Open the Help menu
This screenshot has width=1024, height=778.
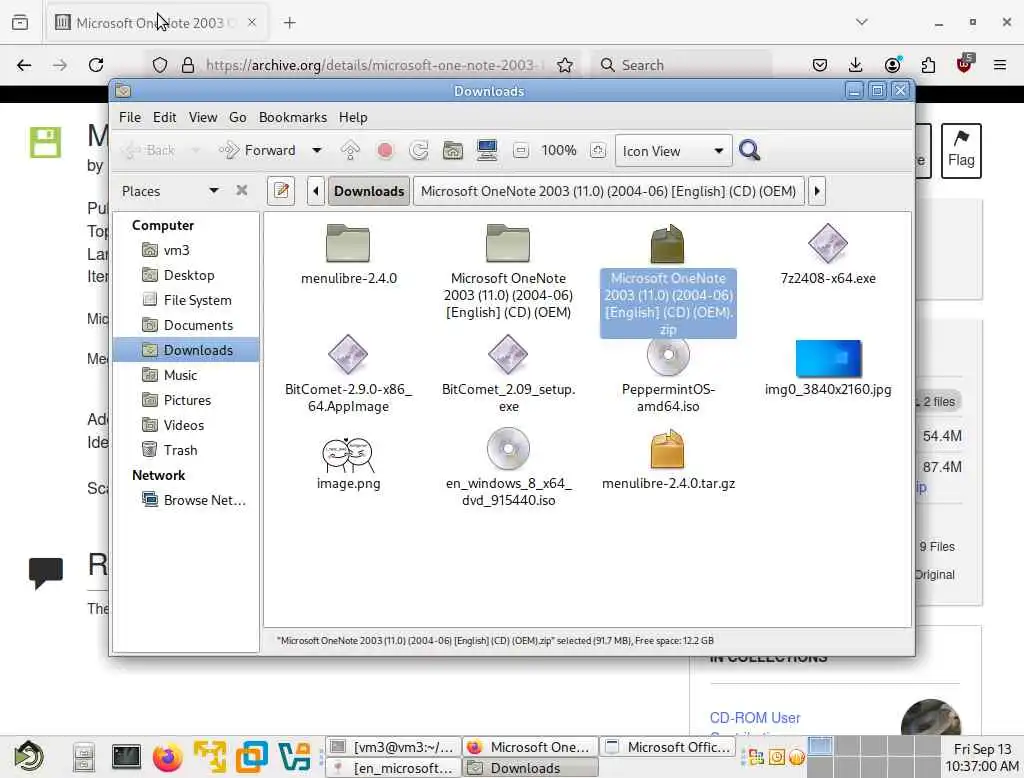(353, 117)
